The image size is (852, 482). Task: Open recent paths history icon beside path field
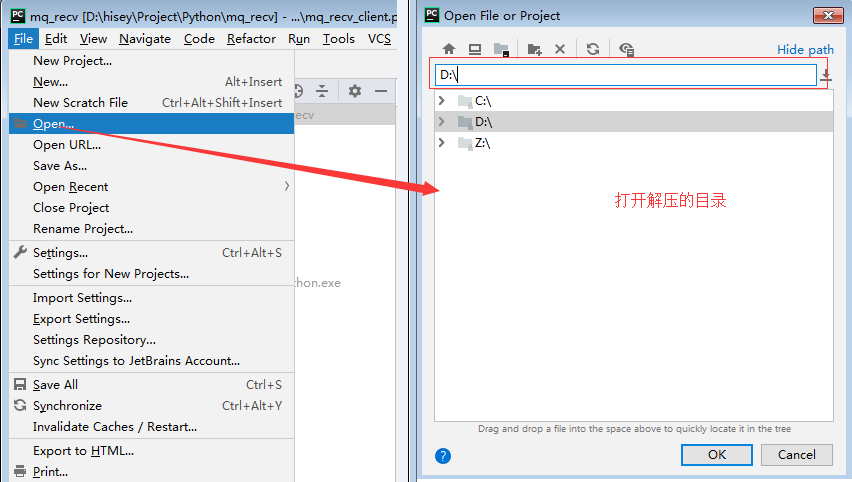(826, 76)
